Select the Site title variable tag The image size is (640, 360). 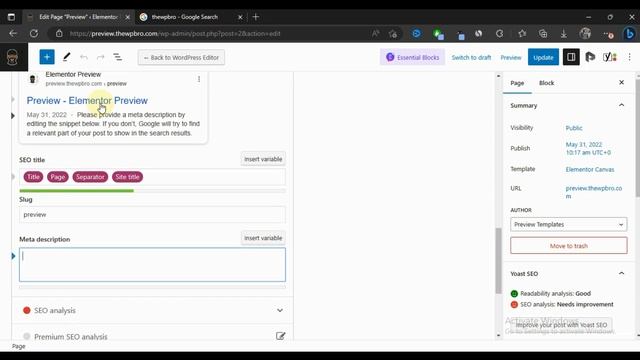(127, 177)
